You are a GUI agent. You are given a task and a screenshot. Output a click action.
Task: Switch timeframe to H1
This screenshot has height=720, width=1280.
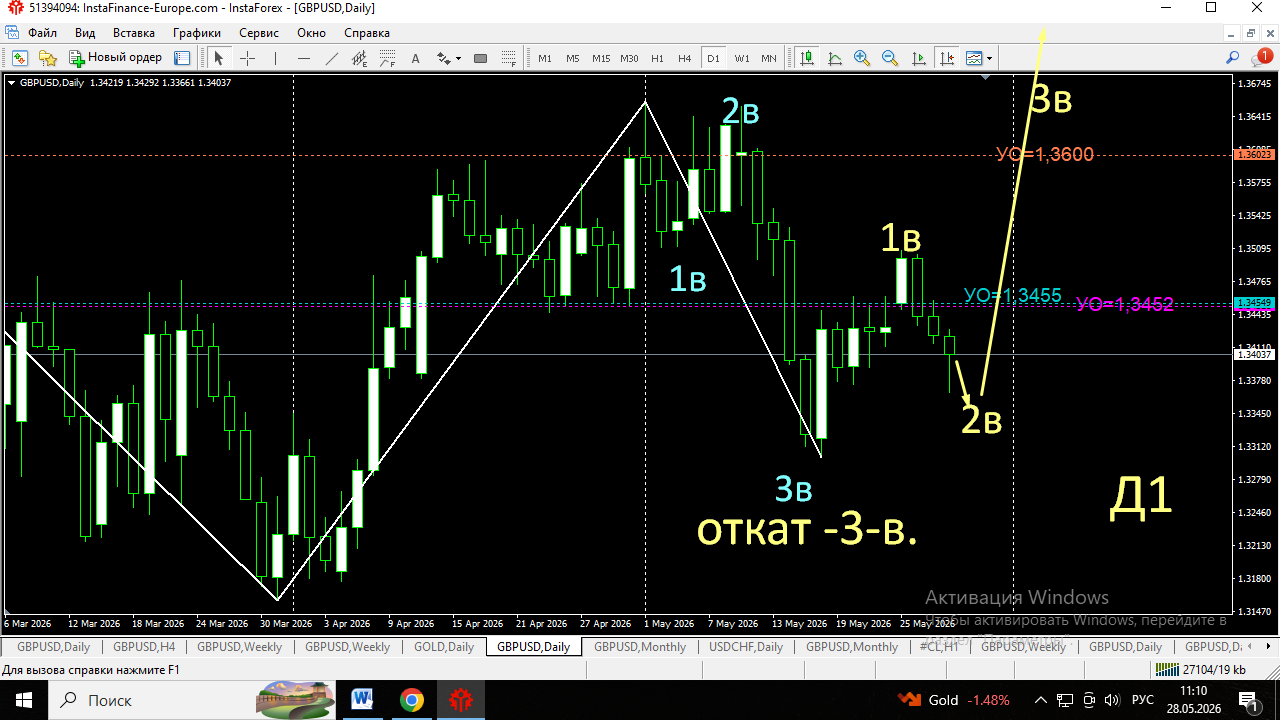pyautogui.click(x=657, y=58)
